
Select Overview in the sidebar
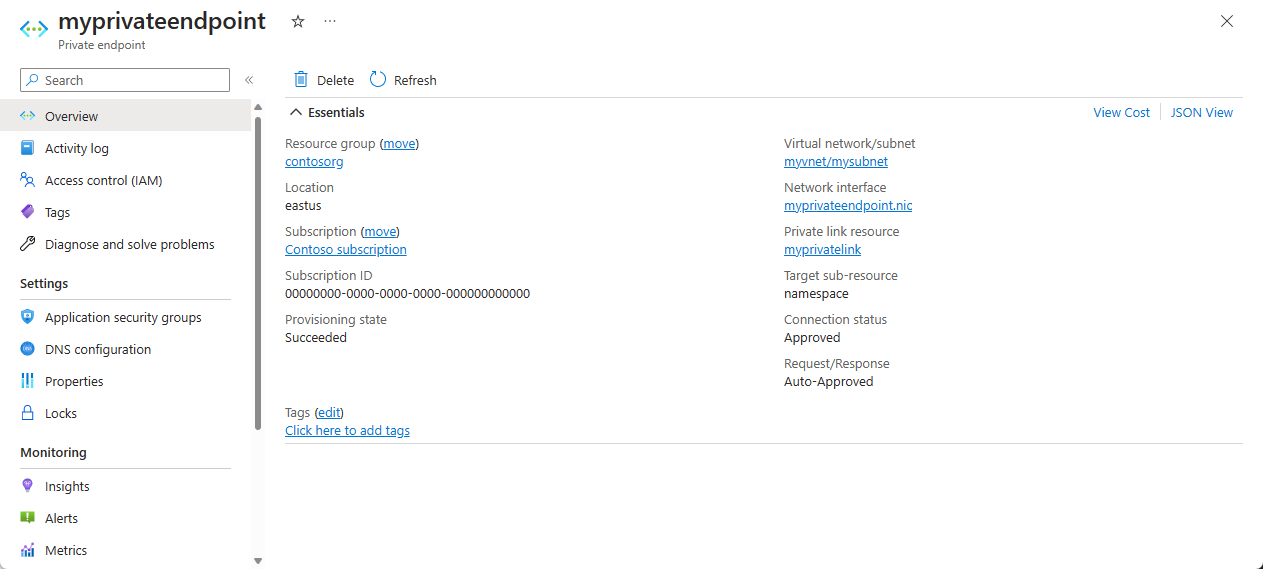(125, 116)
